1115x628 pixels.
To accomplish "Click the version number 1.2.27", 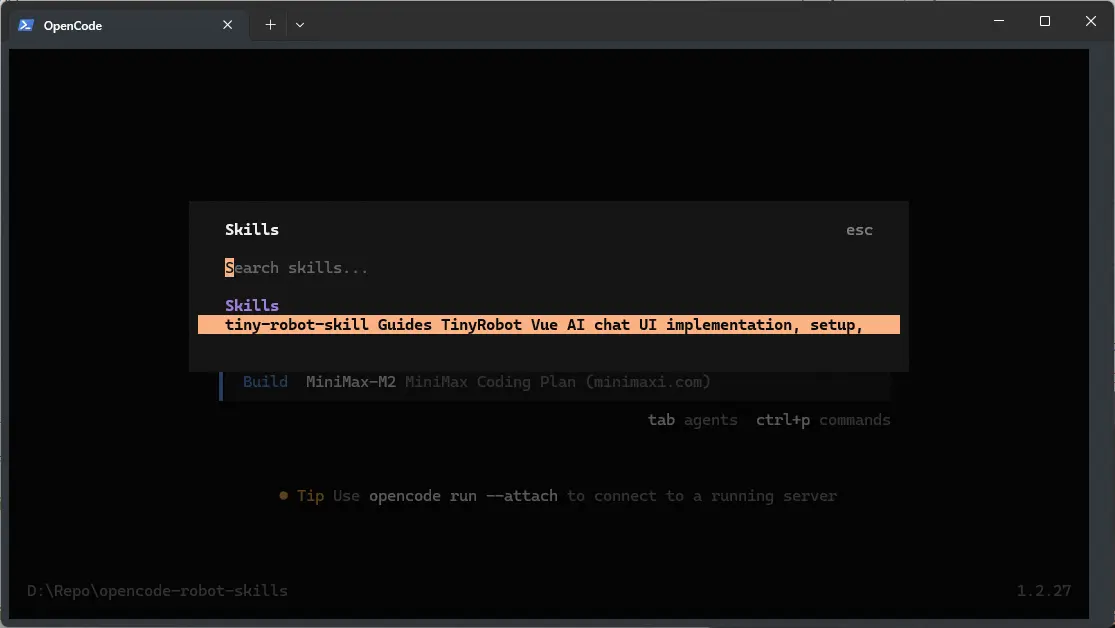I will 1044,590.
